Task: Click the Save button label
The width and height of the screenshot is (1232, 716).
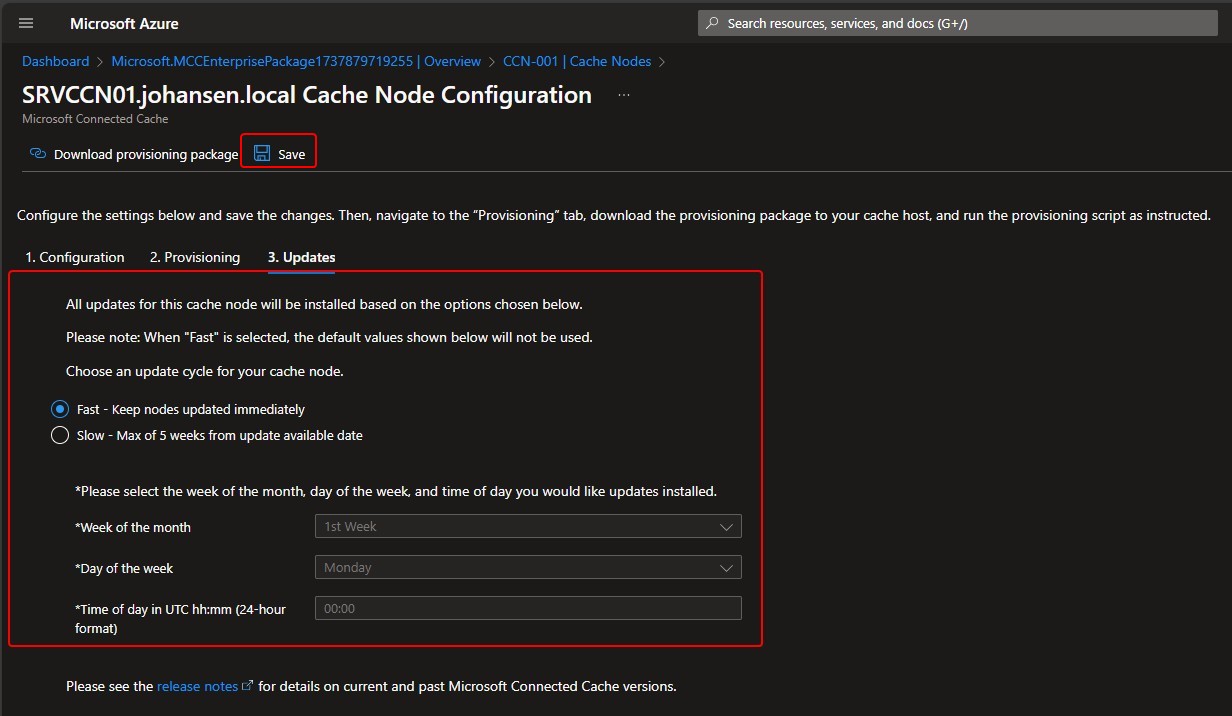Action: tap(292, 154)
